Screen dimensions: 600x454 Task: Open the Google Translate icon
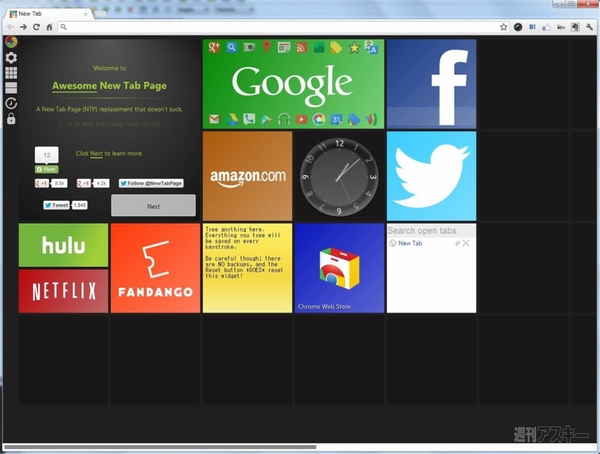coord(371,47)
